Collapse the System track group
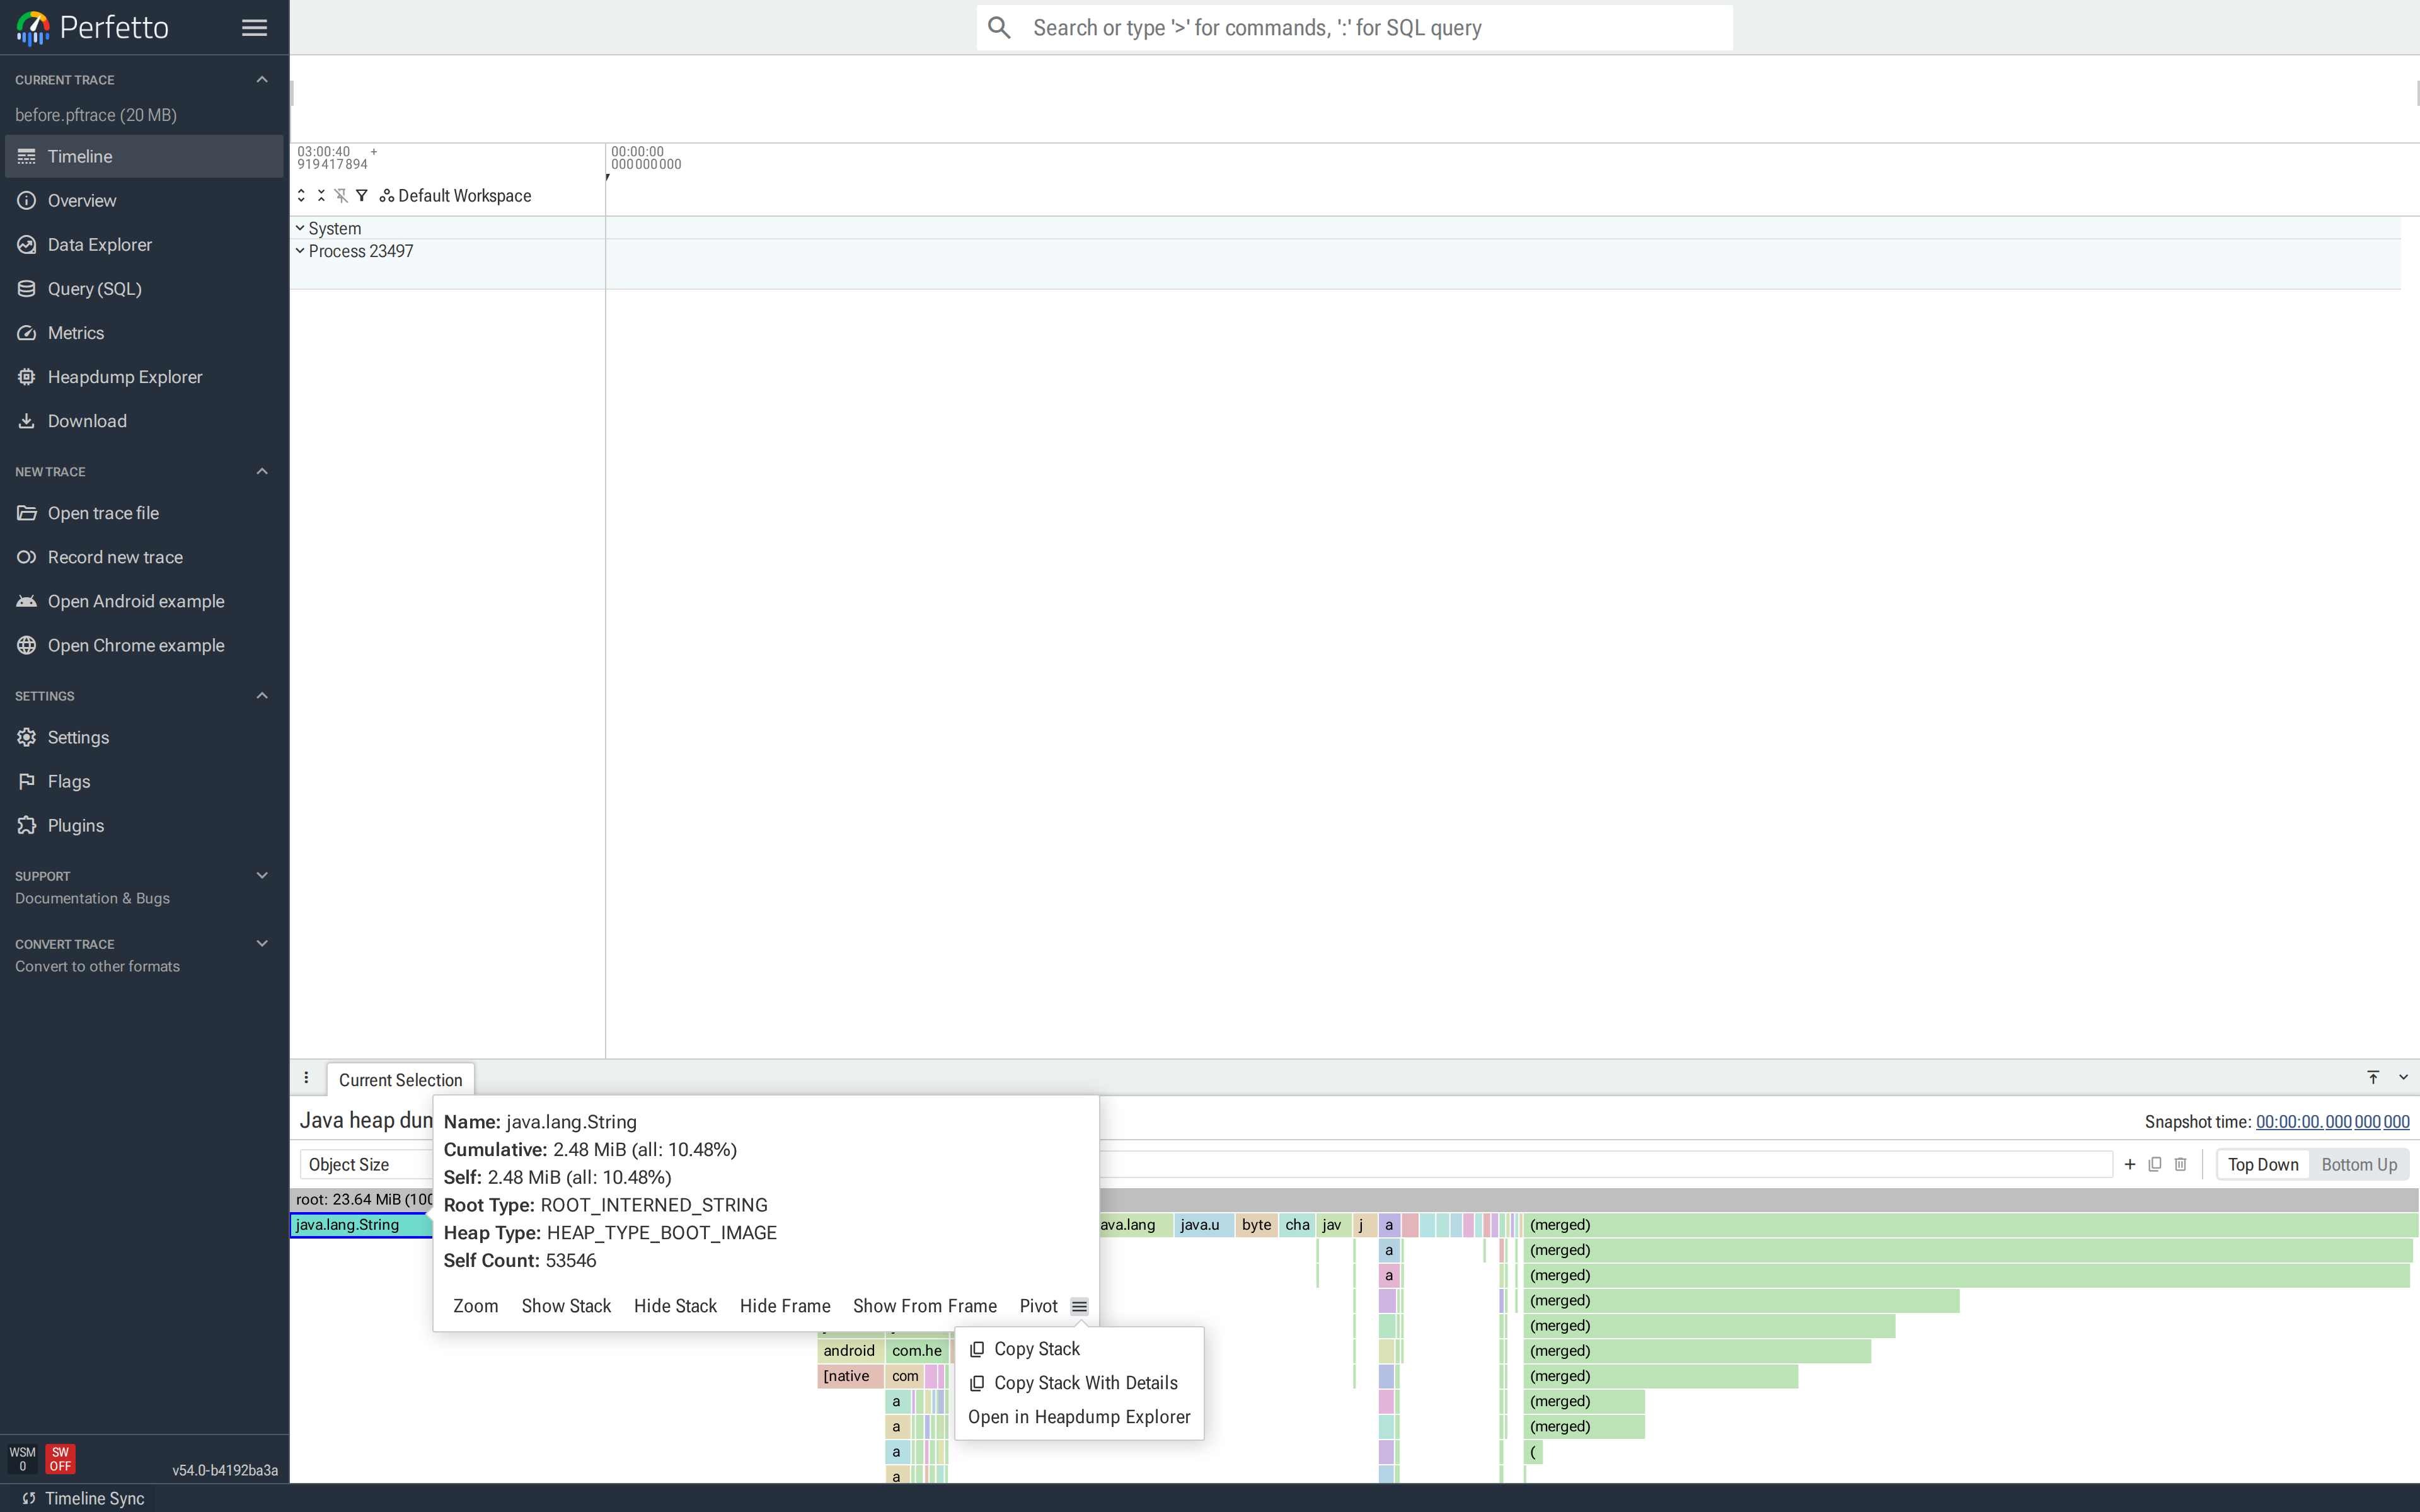Viewport: 2420px width, 1512px height. click(x=300, y=228)
